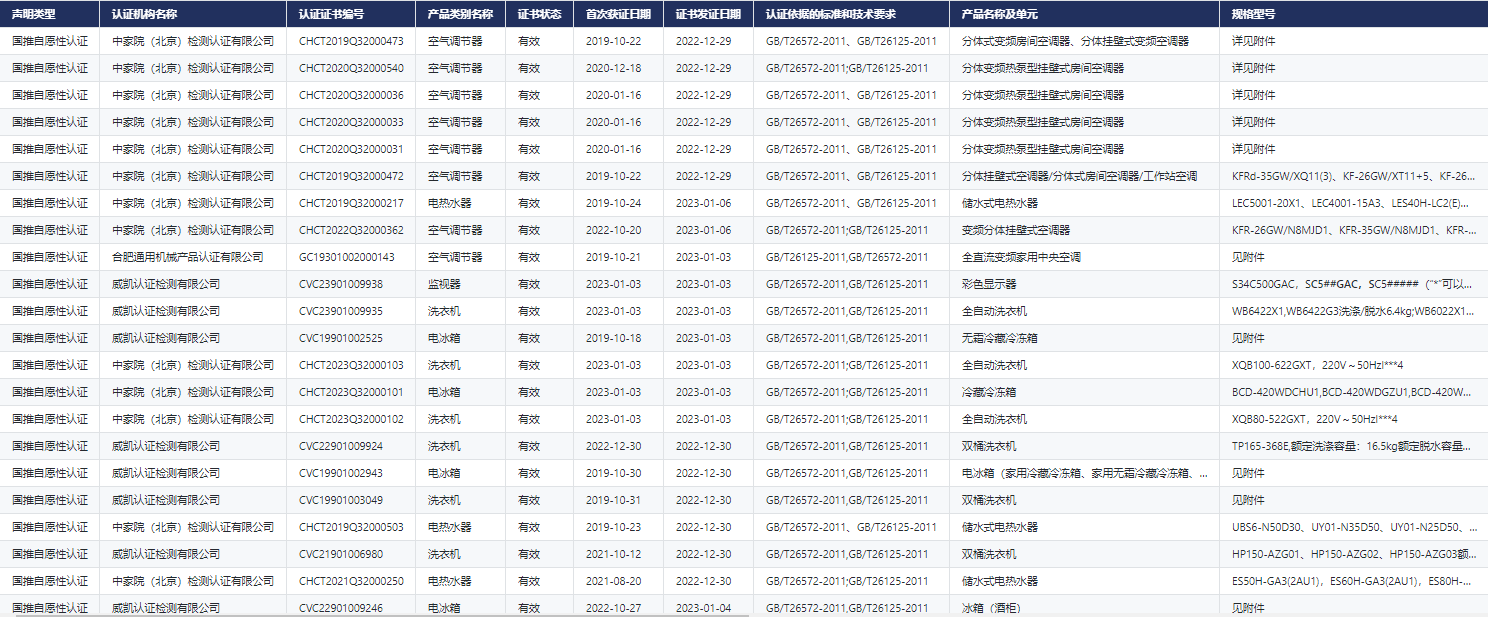The image size is (1488, 617).
Task: Click first certification date 2021-10-12
Action: click(613, 554)
